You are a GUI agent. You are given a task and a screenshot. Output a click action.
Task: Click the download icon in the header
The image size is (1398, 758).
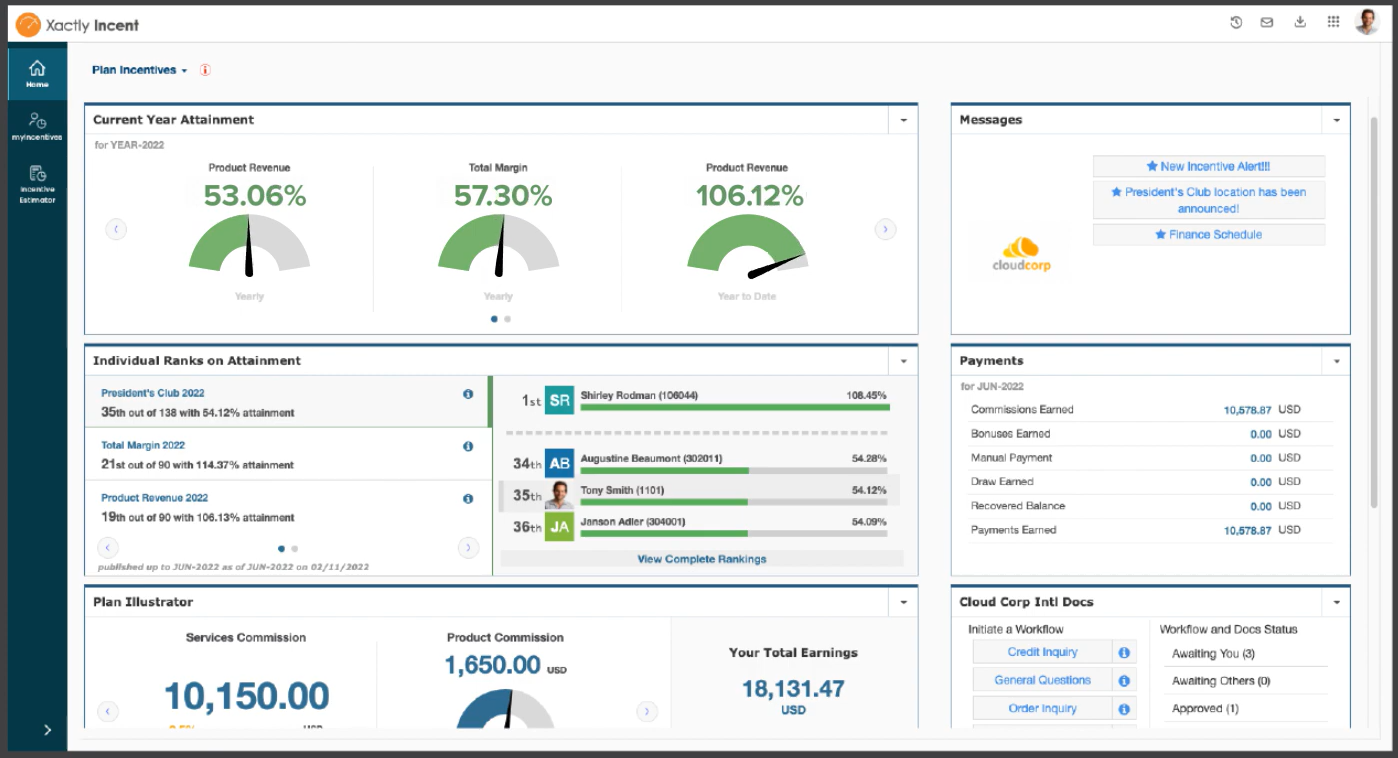pyautogui.click(x=1300, y=22)
